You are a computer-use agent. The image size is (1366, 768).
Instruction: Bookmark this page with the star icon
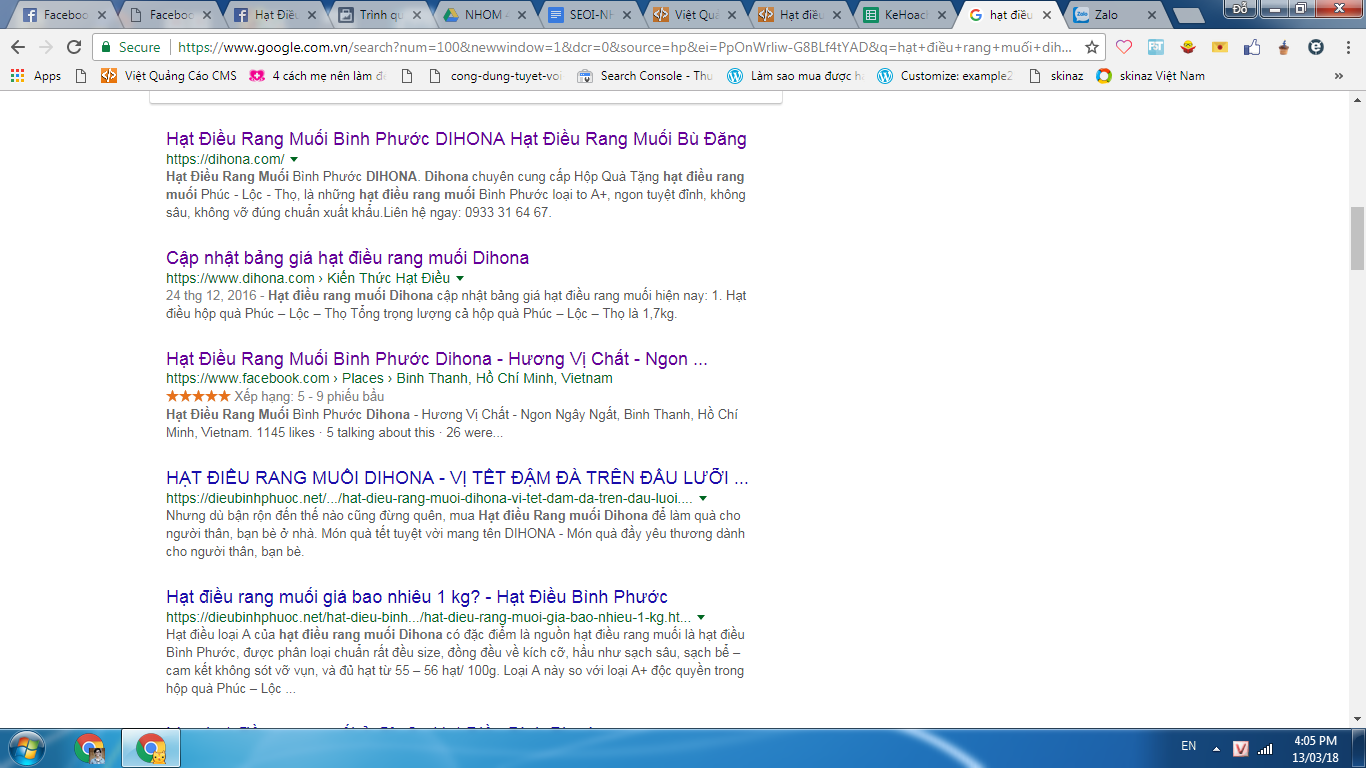(1092, 47)
